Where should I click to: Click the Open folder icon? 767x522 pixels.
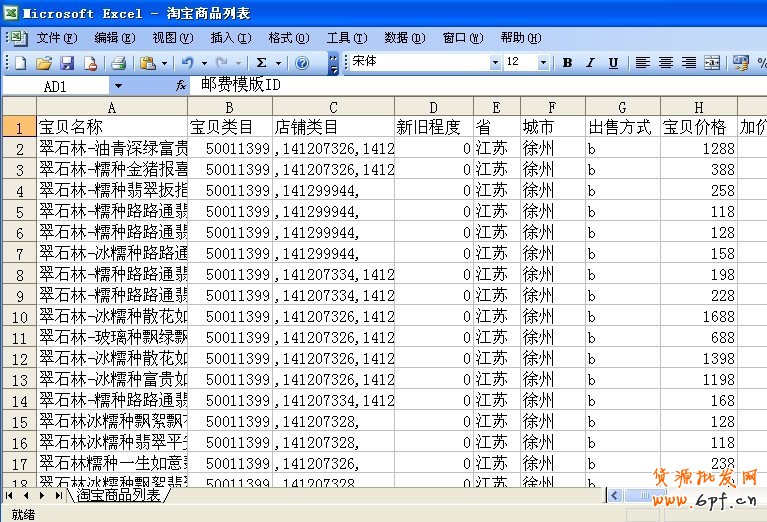[43, 63]
